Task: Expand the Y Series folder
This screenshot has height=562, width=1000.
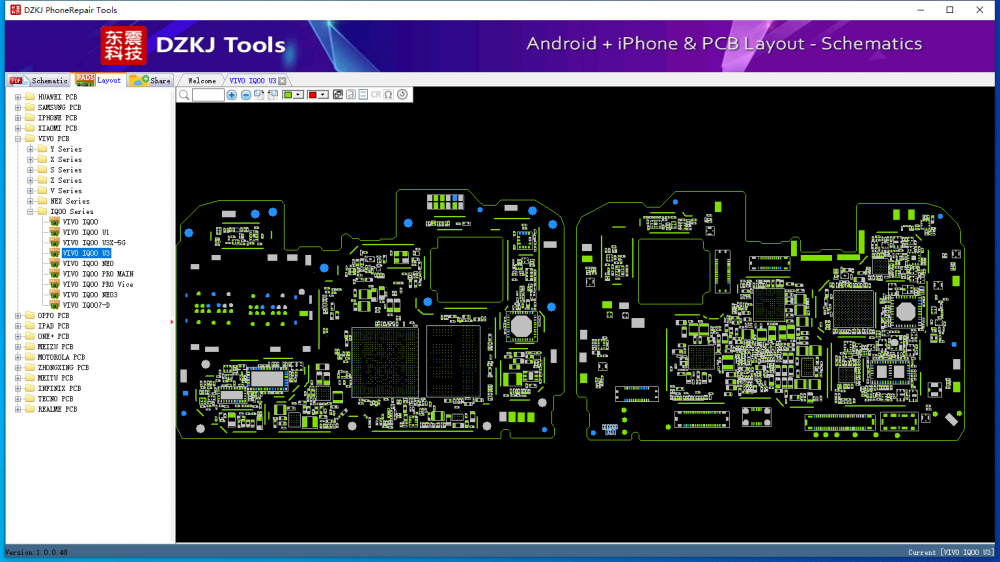Action: 30,149
